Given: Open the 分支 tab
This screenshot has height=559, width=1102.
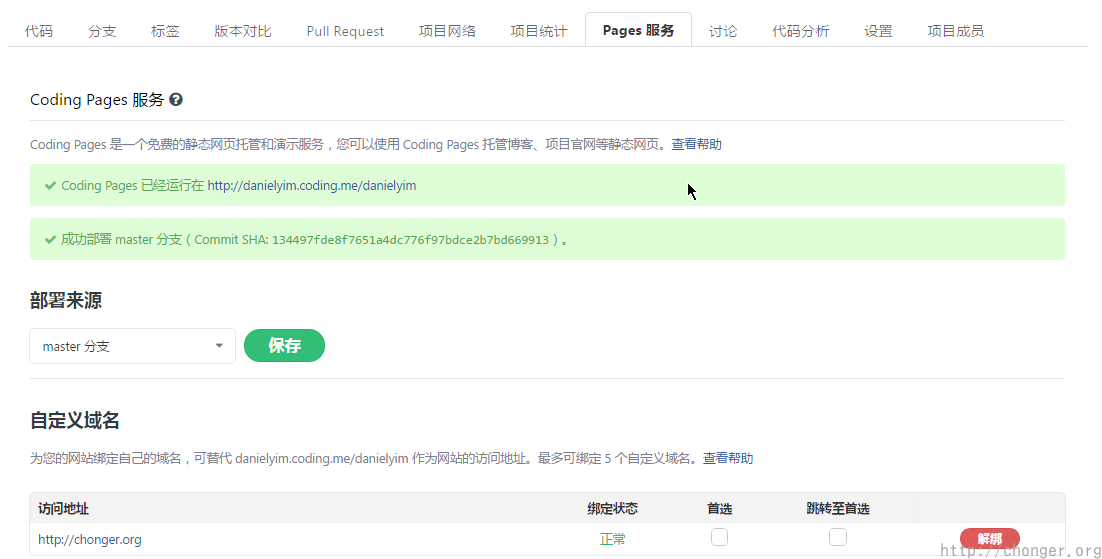Looking at the screenshot, I should (x=102, y=31).
